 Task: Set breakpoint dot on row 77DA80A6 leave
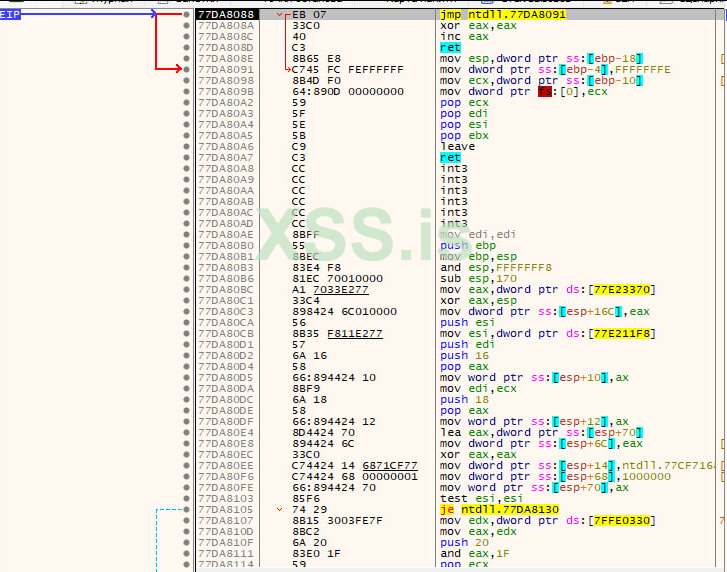[x=186, y=146]
